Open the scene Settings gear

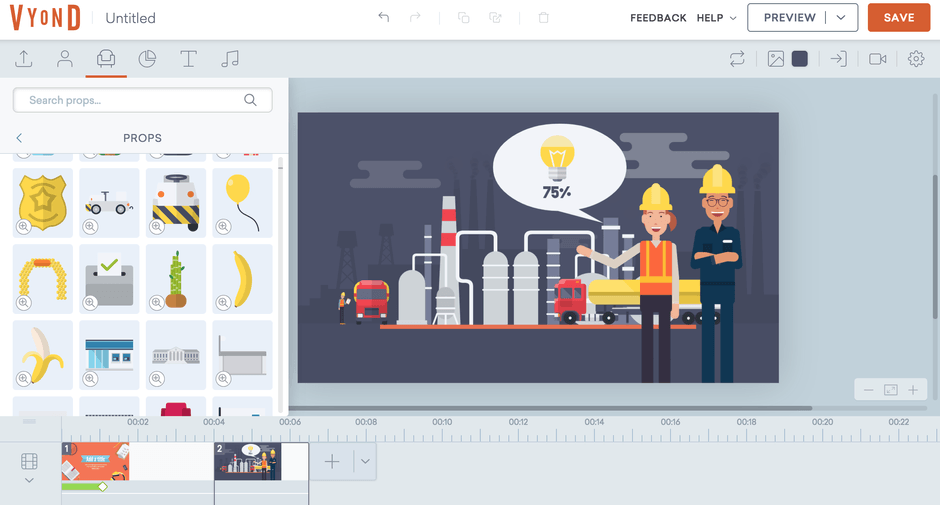[x=916, y=59]
